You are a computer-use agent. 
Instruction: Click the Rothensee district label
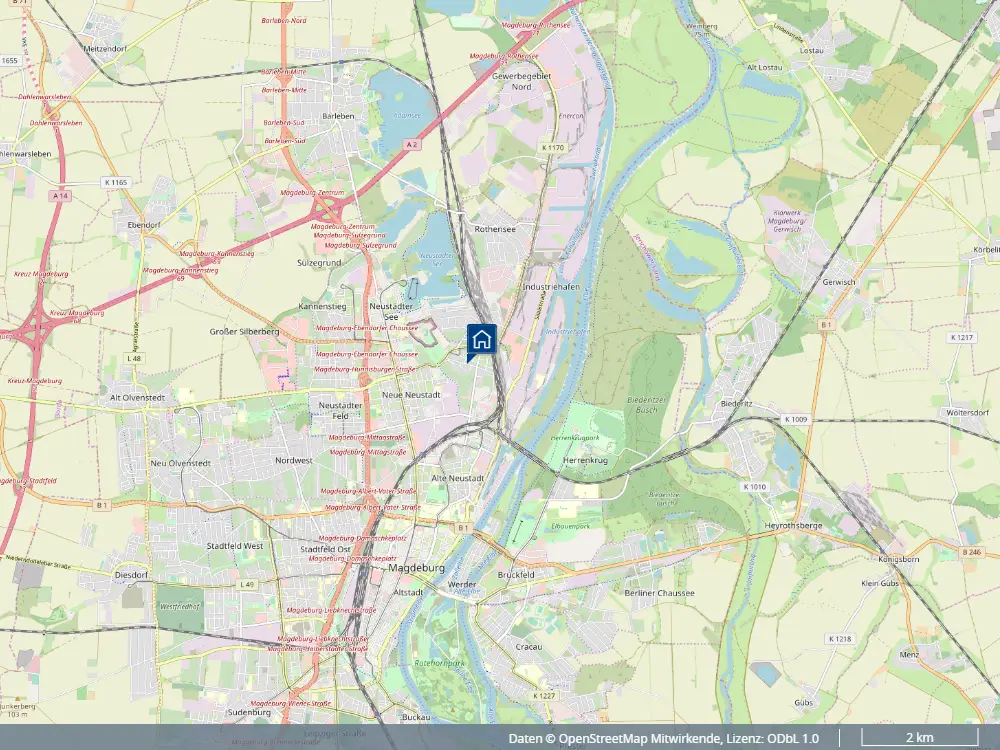click(495, 228)
